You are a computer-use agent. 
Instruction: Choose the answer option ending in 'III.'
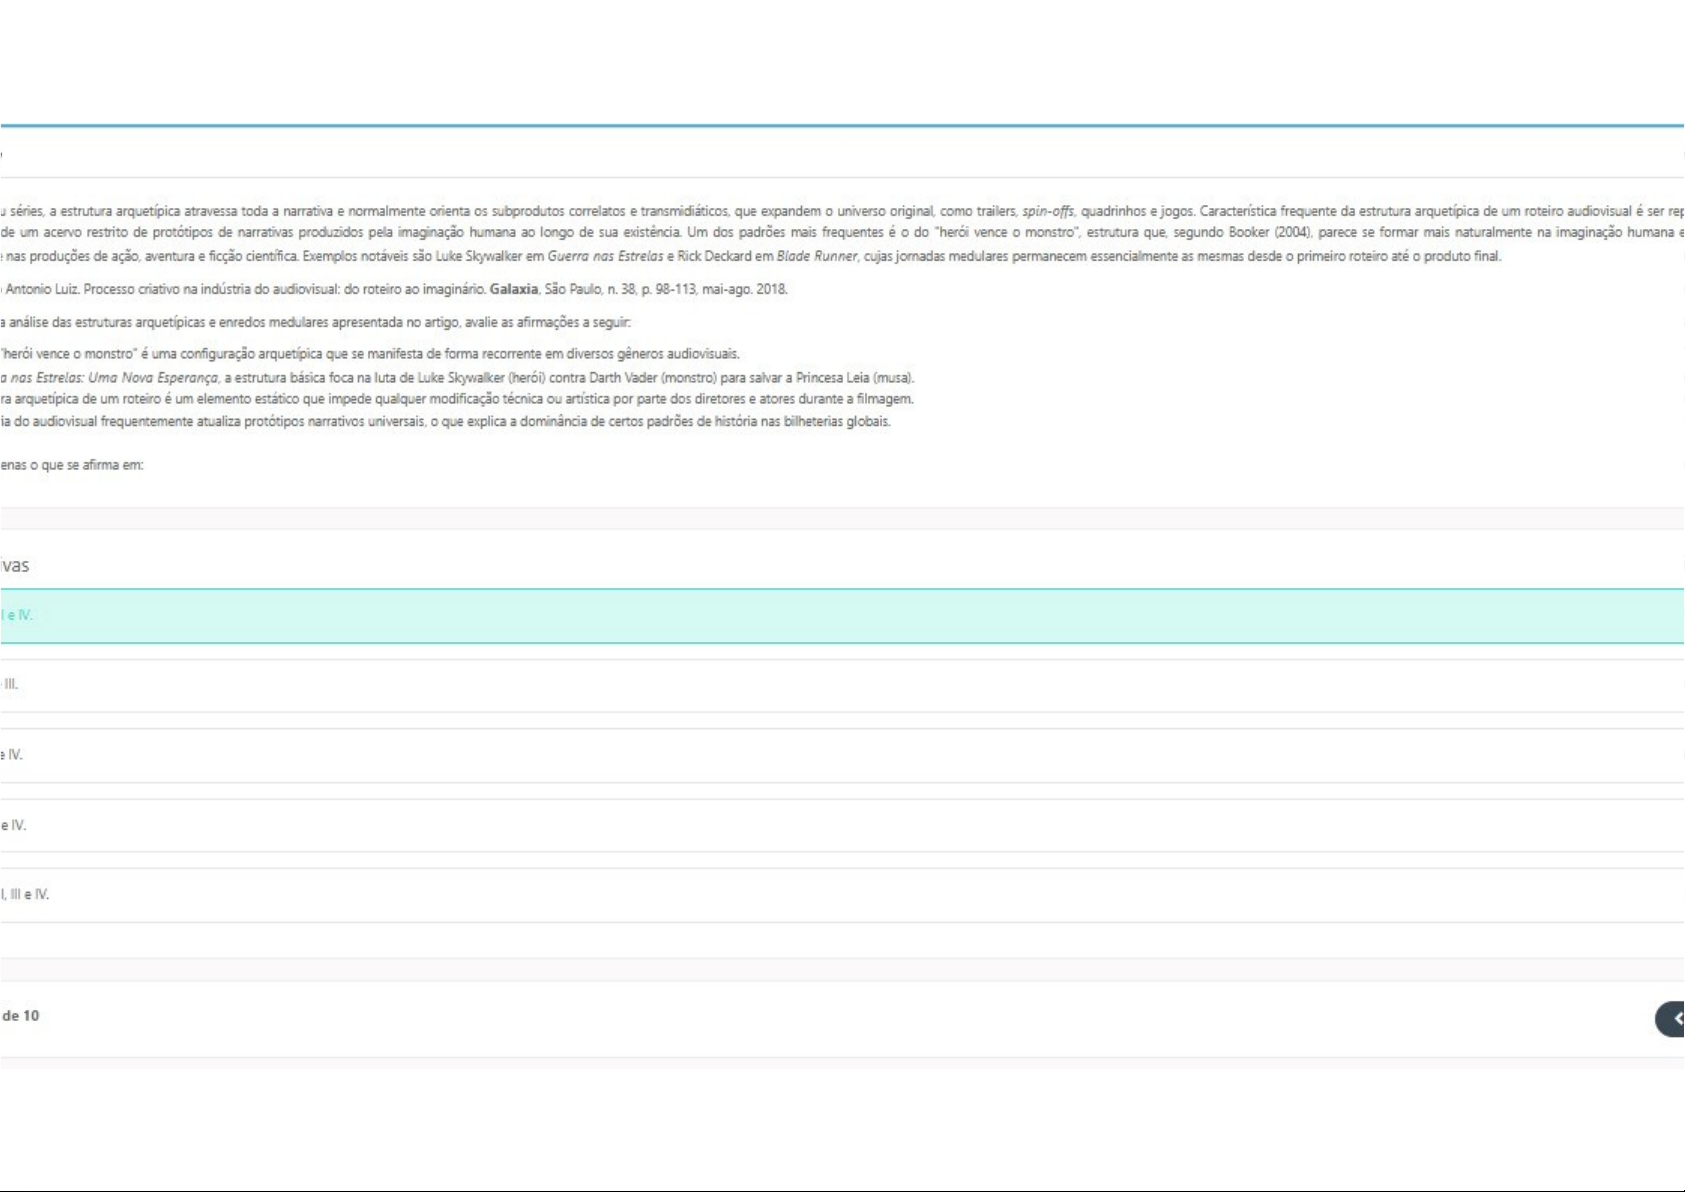click(x=10, y=685)
